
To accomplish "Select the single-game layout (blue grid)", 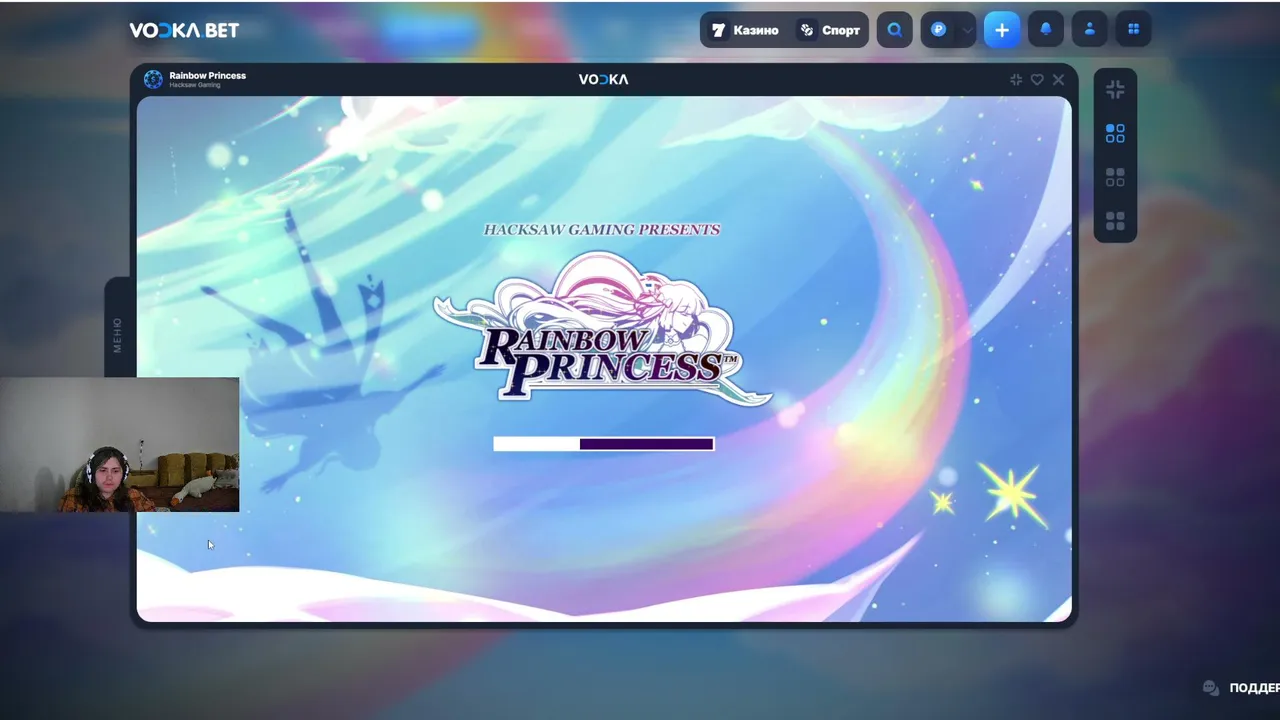I will 1115,133.
